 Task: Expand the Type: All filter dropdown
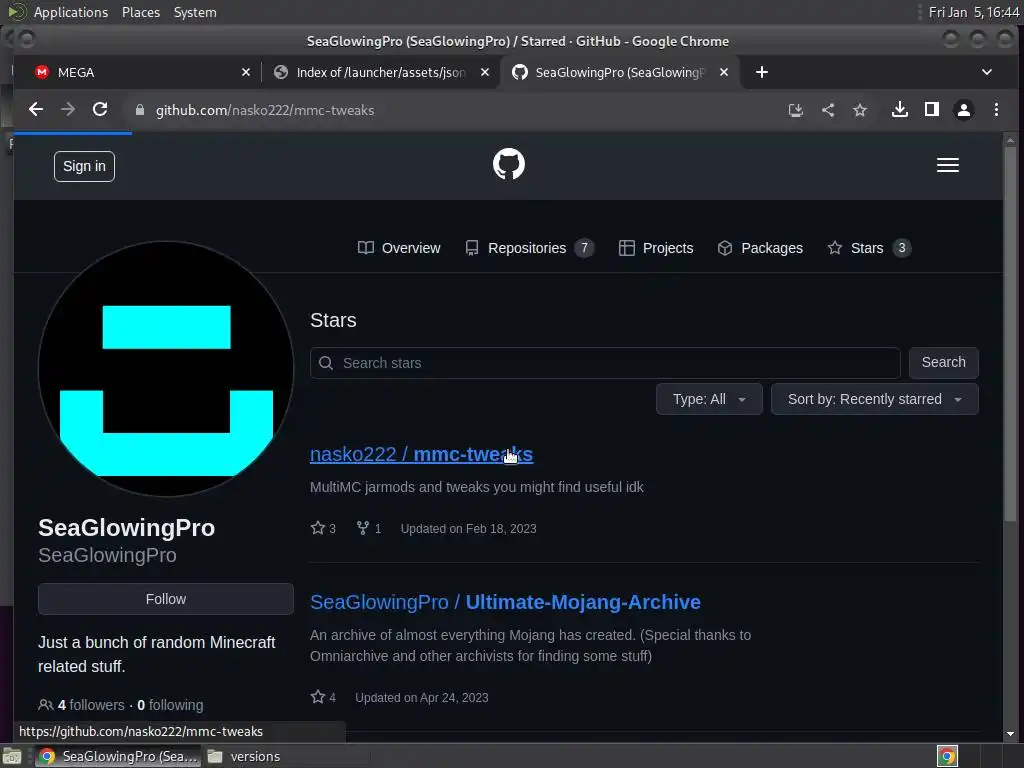(709, 399)
